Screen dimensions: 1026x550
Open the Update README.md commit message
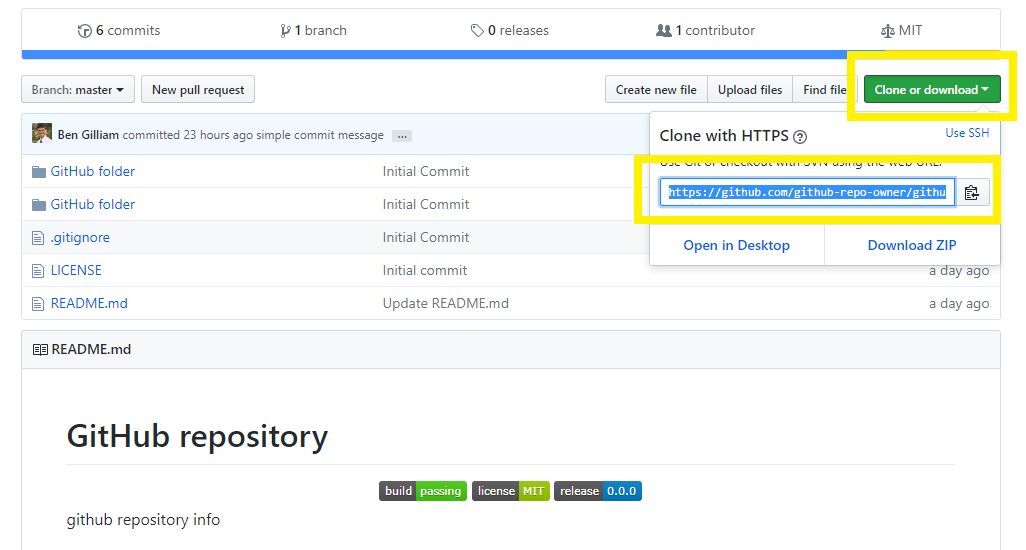click(446, 303)
